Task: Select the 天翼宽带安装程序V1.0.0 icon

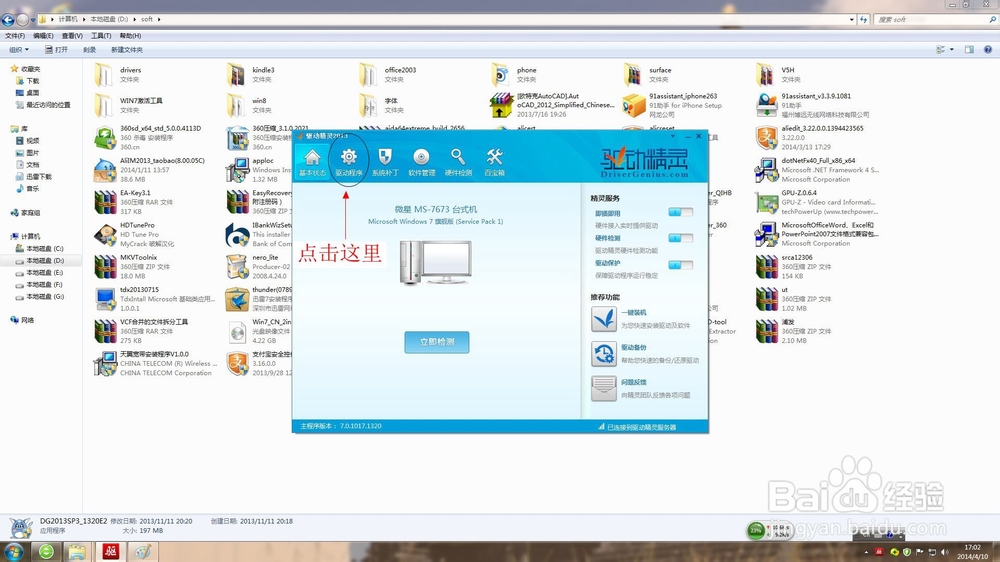Action: tap(105, 364)
